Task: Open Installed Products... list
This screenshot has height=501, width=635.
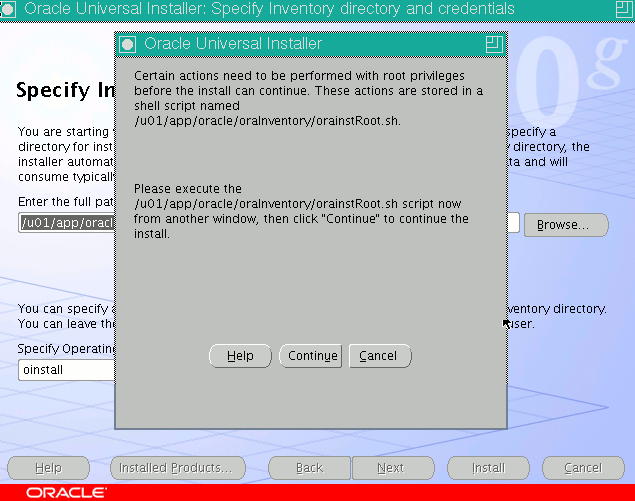Action: tap(178, 468)
